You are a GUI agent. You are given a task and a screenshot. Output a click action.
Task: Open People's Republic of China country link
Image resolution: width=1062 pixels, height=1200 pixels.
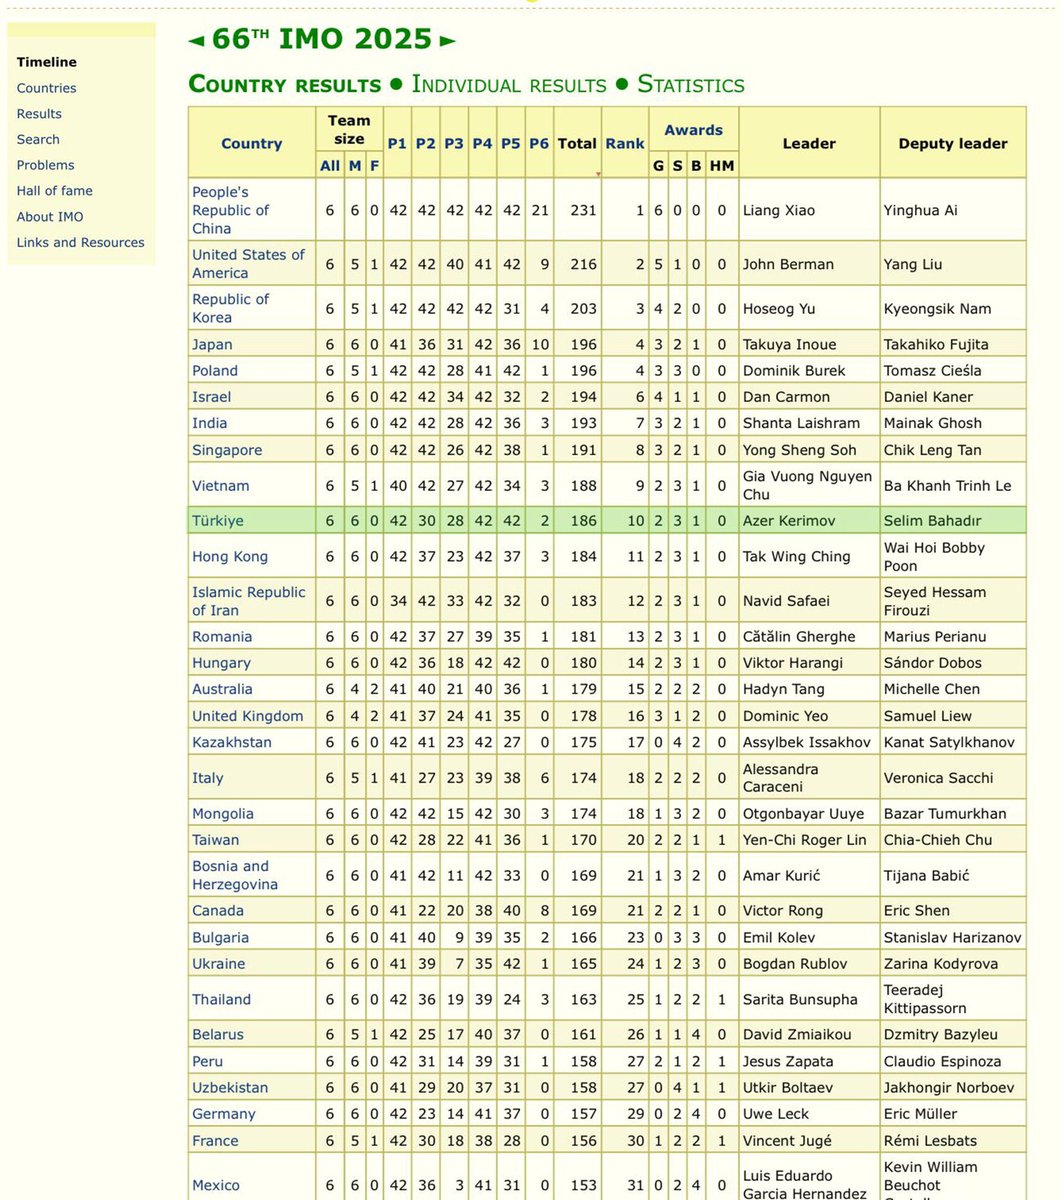231,210
